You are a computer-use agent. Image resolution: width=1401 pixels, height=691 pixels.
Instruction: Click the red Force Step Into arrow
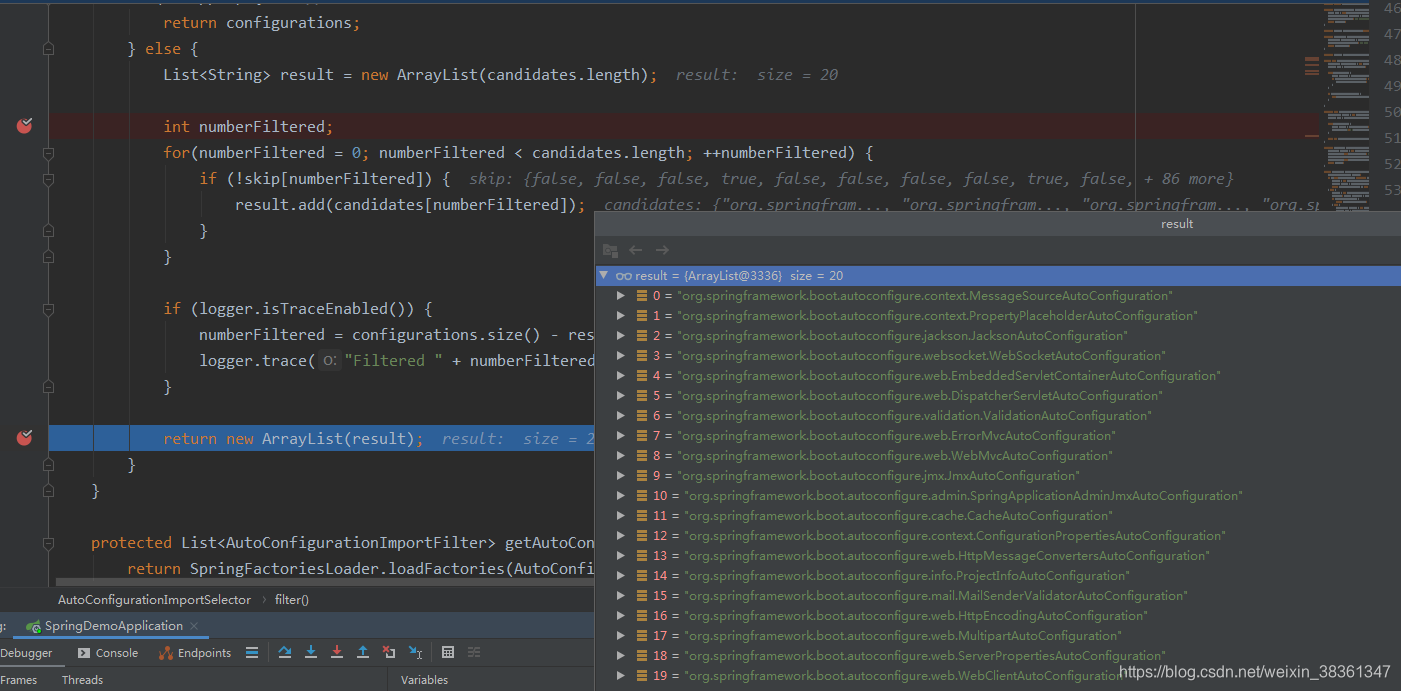pos(337,652)
